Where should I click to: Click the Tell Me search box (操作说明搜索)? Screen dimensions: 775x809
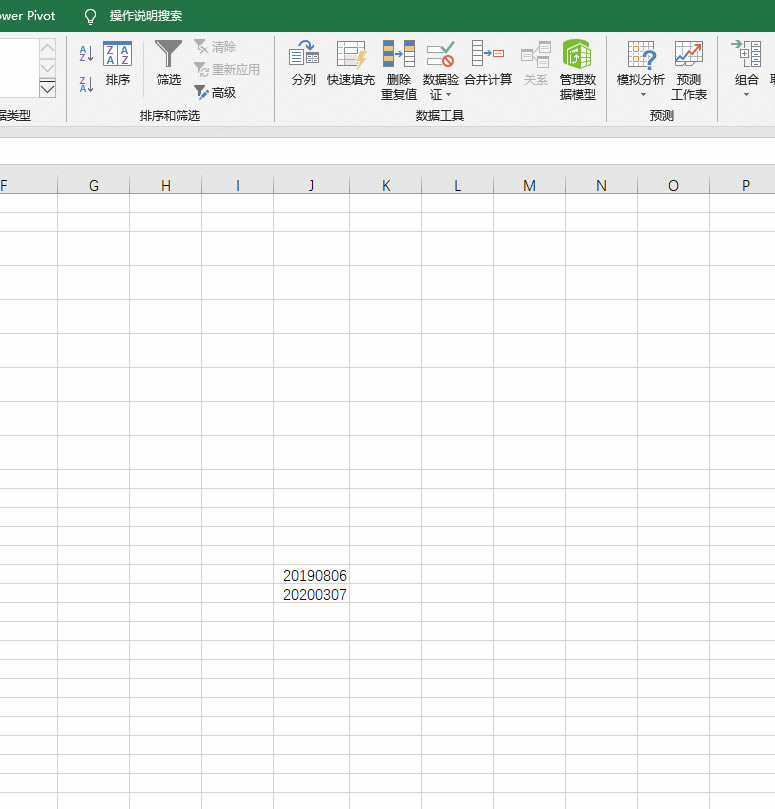click(146, 16)
